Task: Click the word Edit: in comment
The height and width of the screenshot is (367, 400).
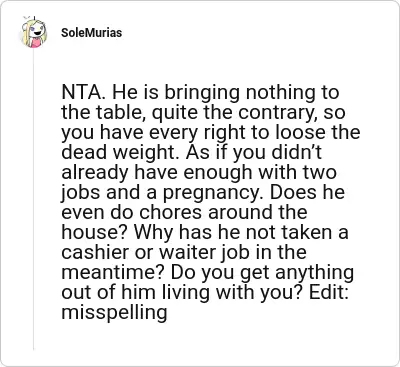Action: click(x=328, y=292)
